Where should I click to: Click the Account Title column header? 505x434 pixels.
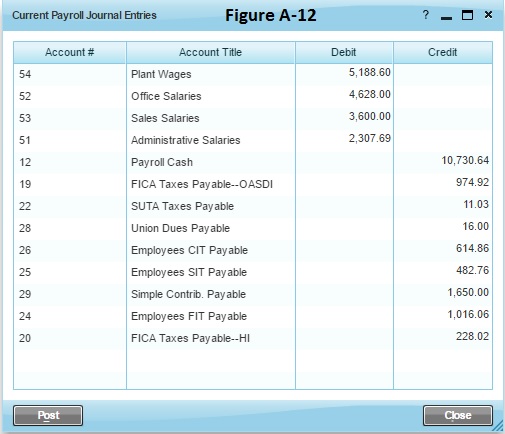tap(210, 52)
